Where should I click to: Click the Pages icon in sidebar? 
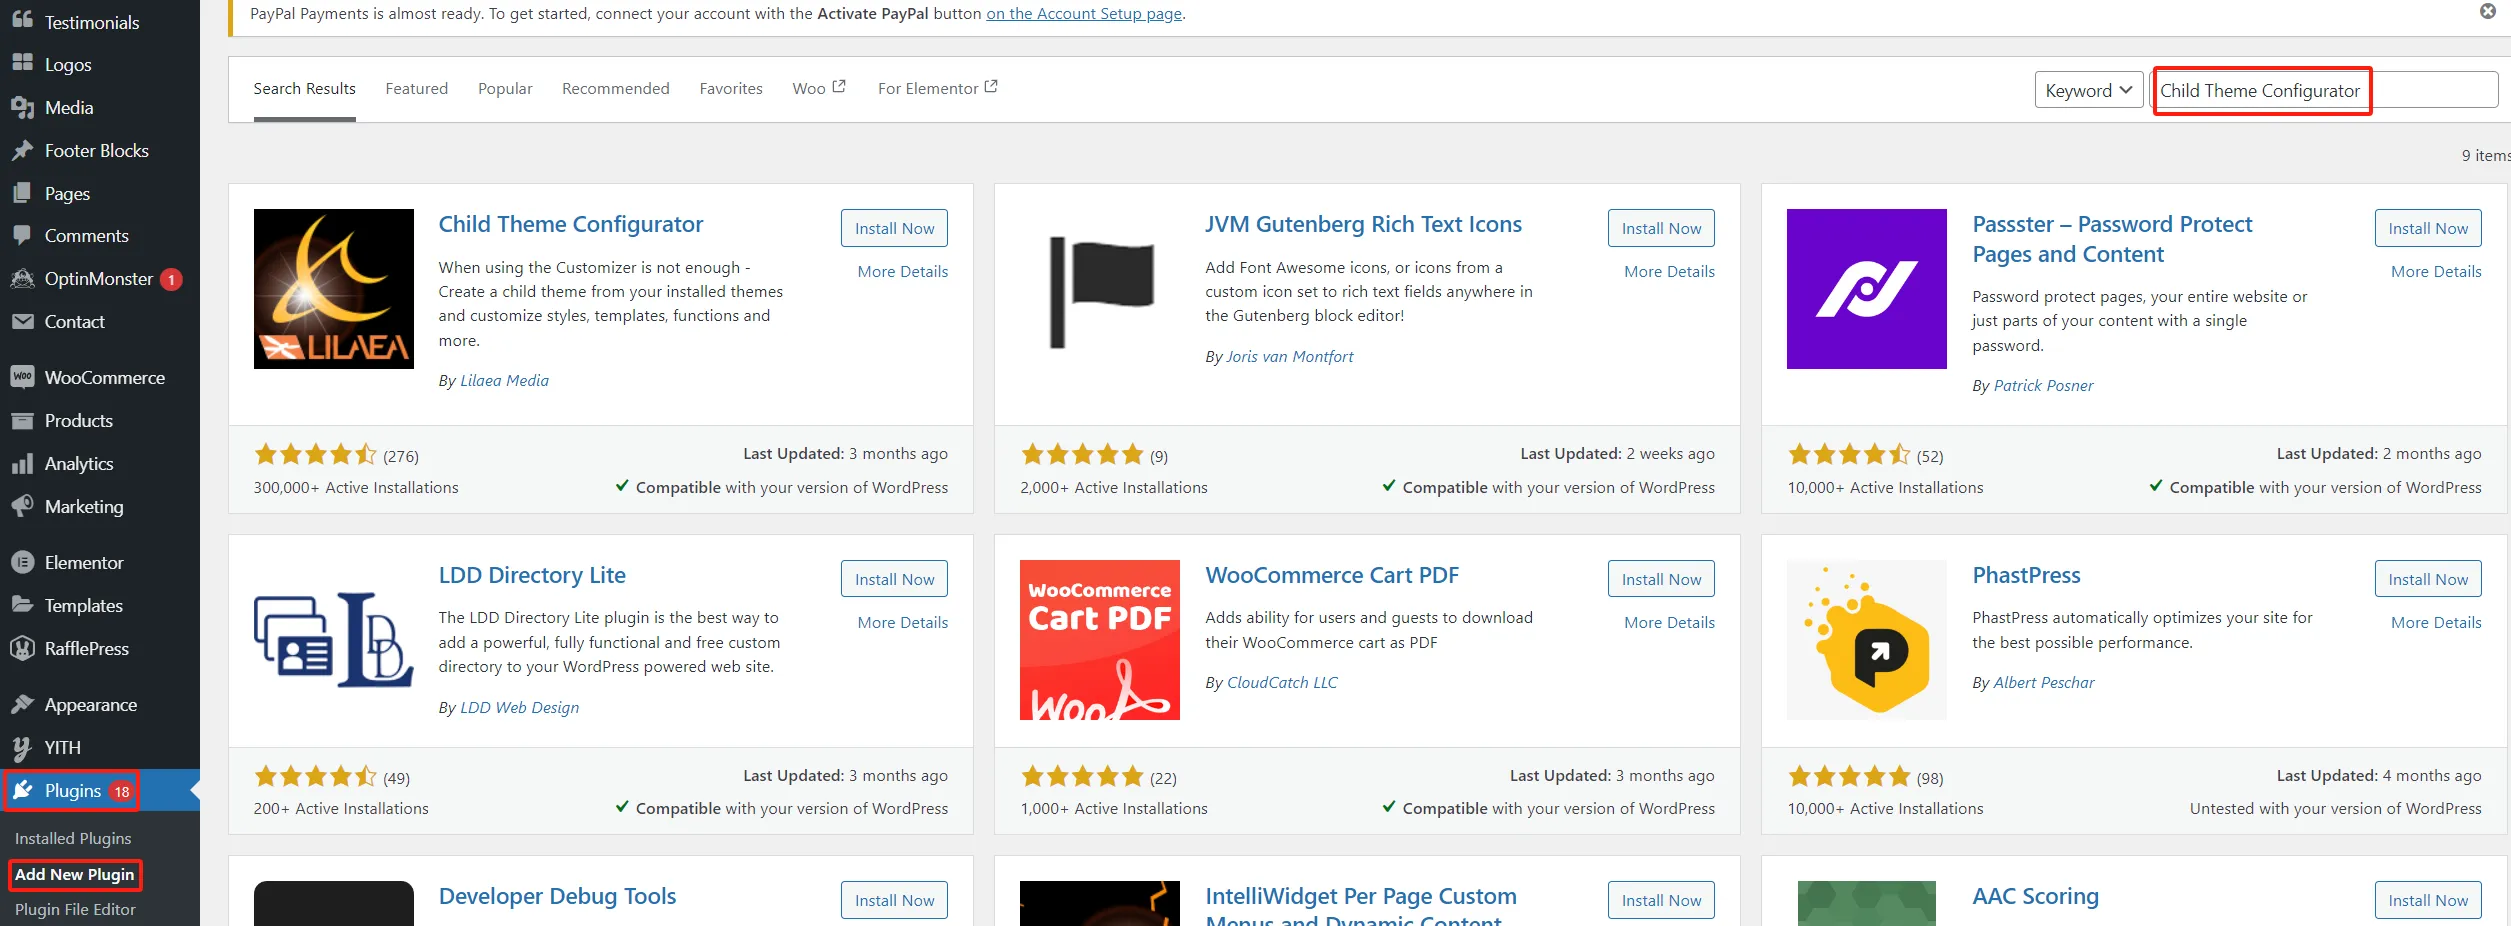[22, 193]
